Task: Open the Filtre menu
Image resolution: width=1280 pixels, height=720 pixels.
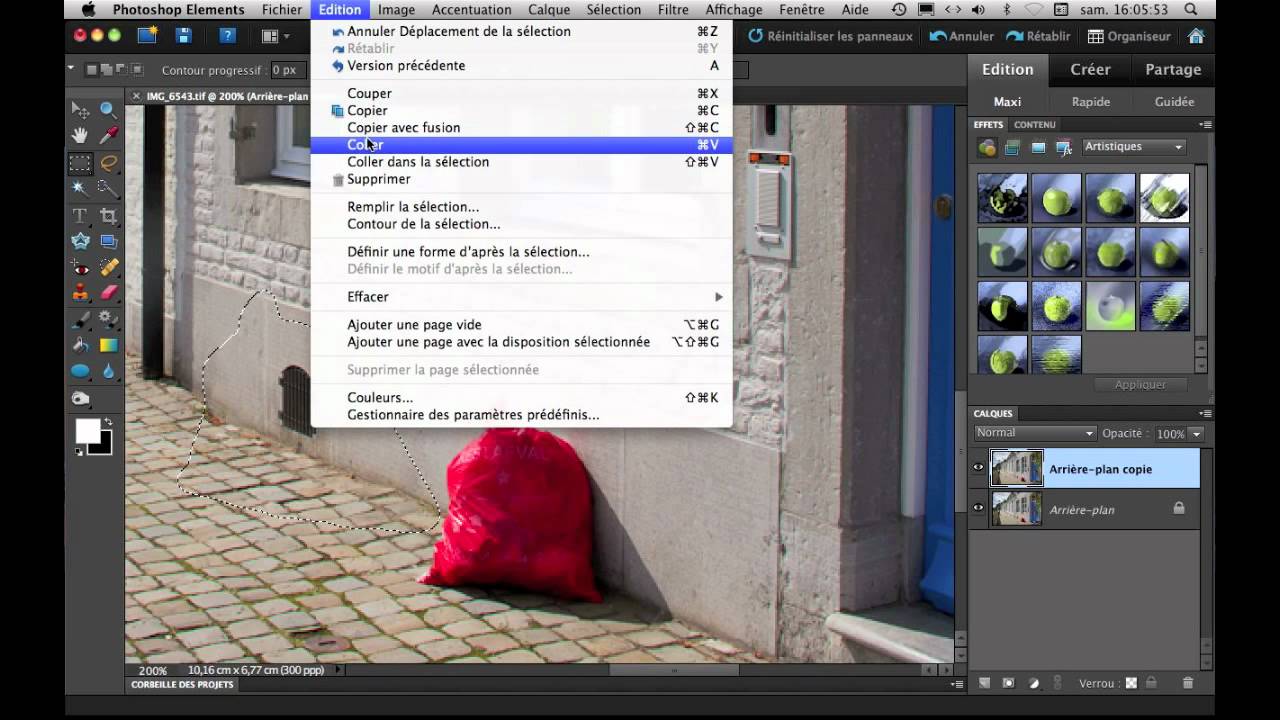Action: point(673,10)
